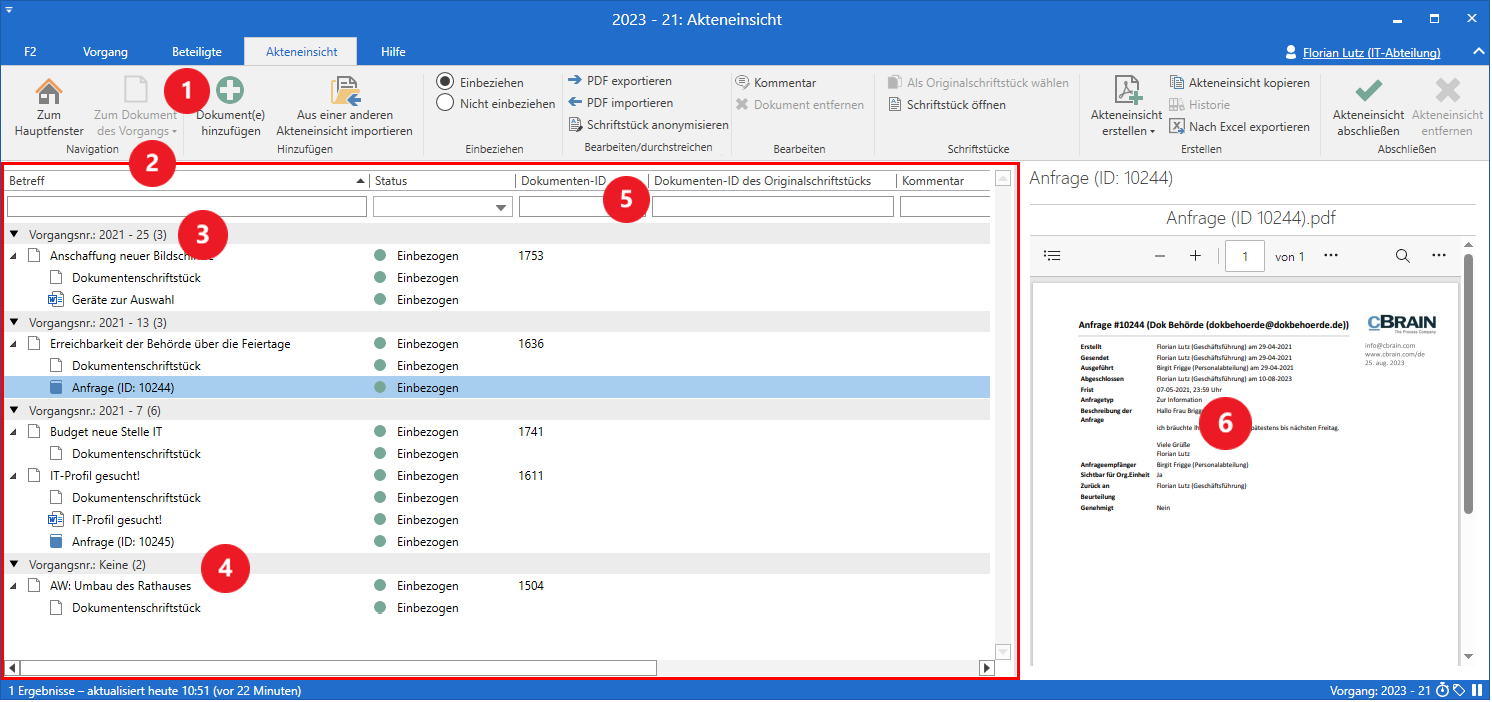
Task: Click the Zum Hauptfenster home icon
Action: click(48, 91)
